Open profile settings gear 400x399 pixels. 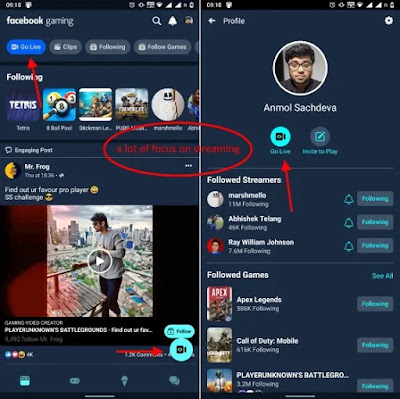tap(389, 21)
